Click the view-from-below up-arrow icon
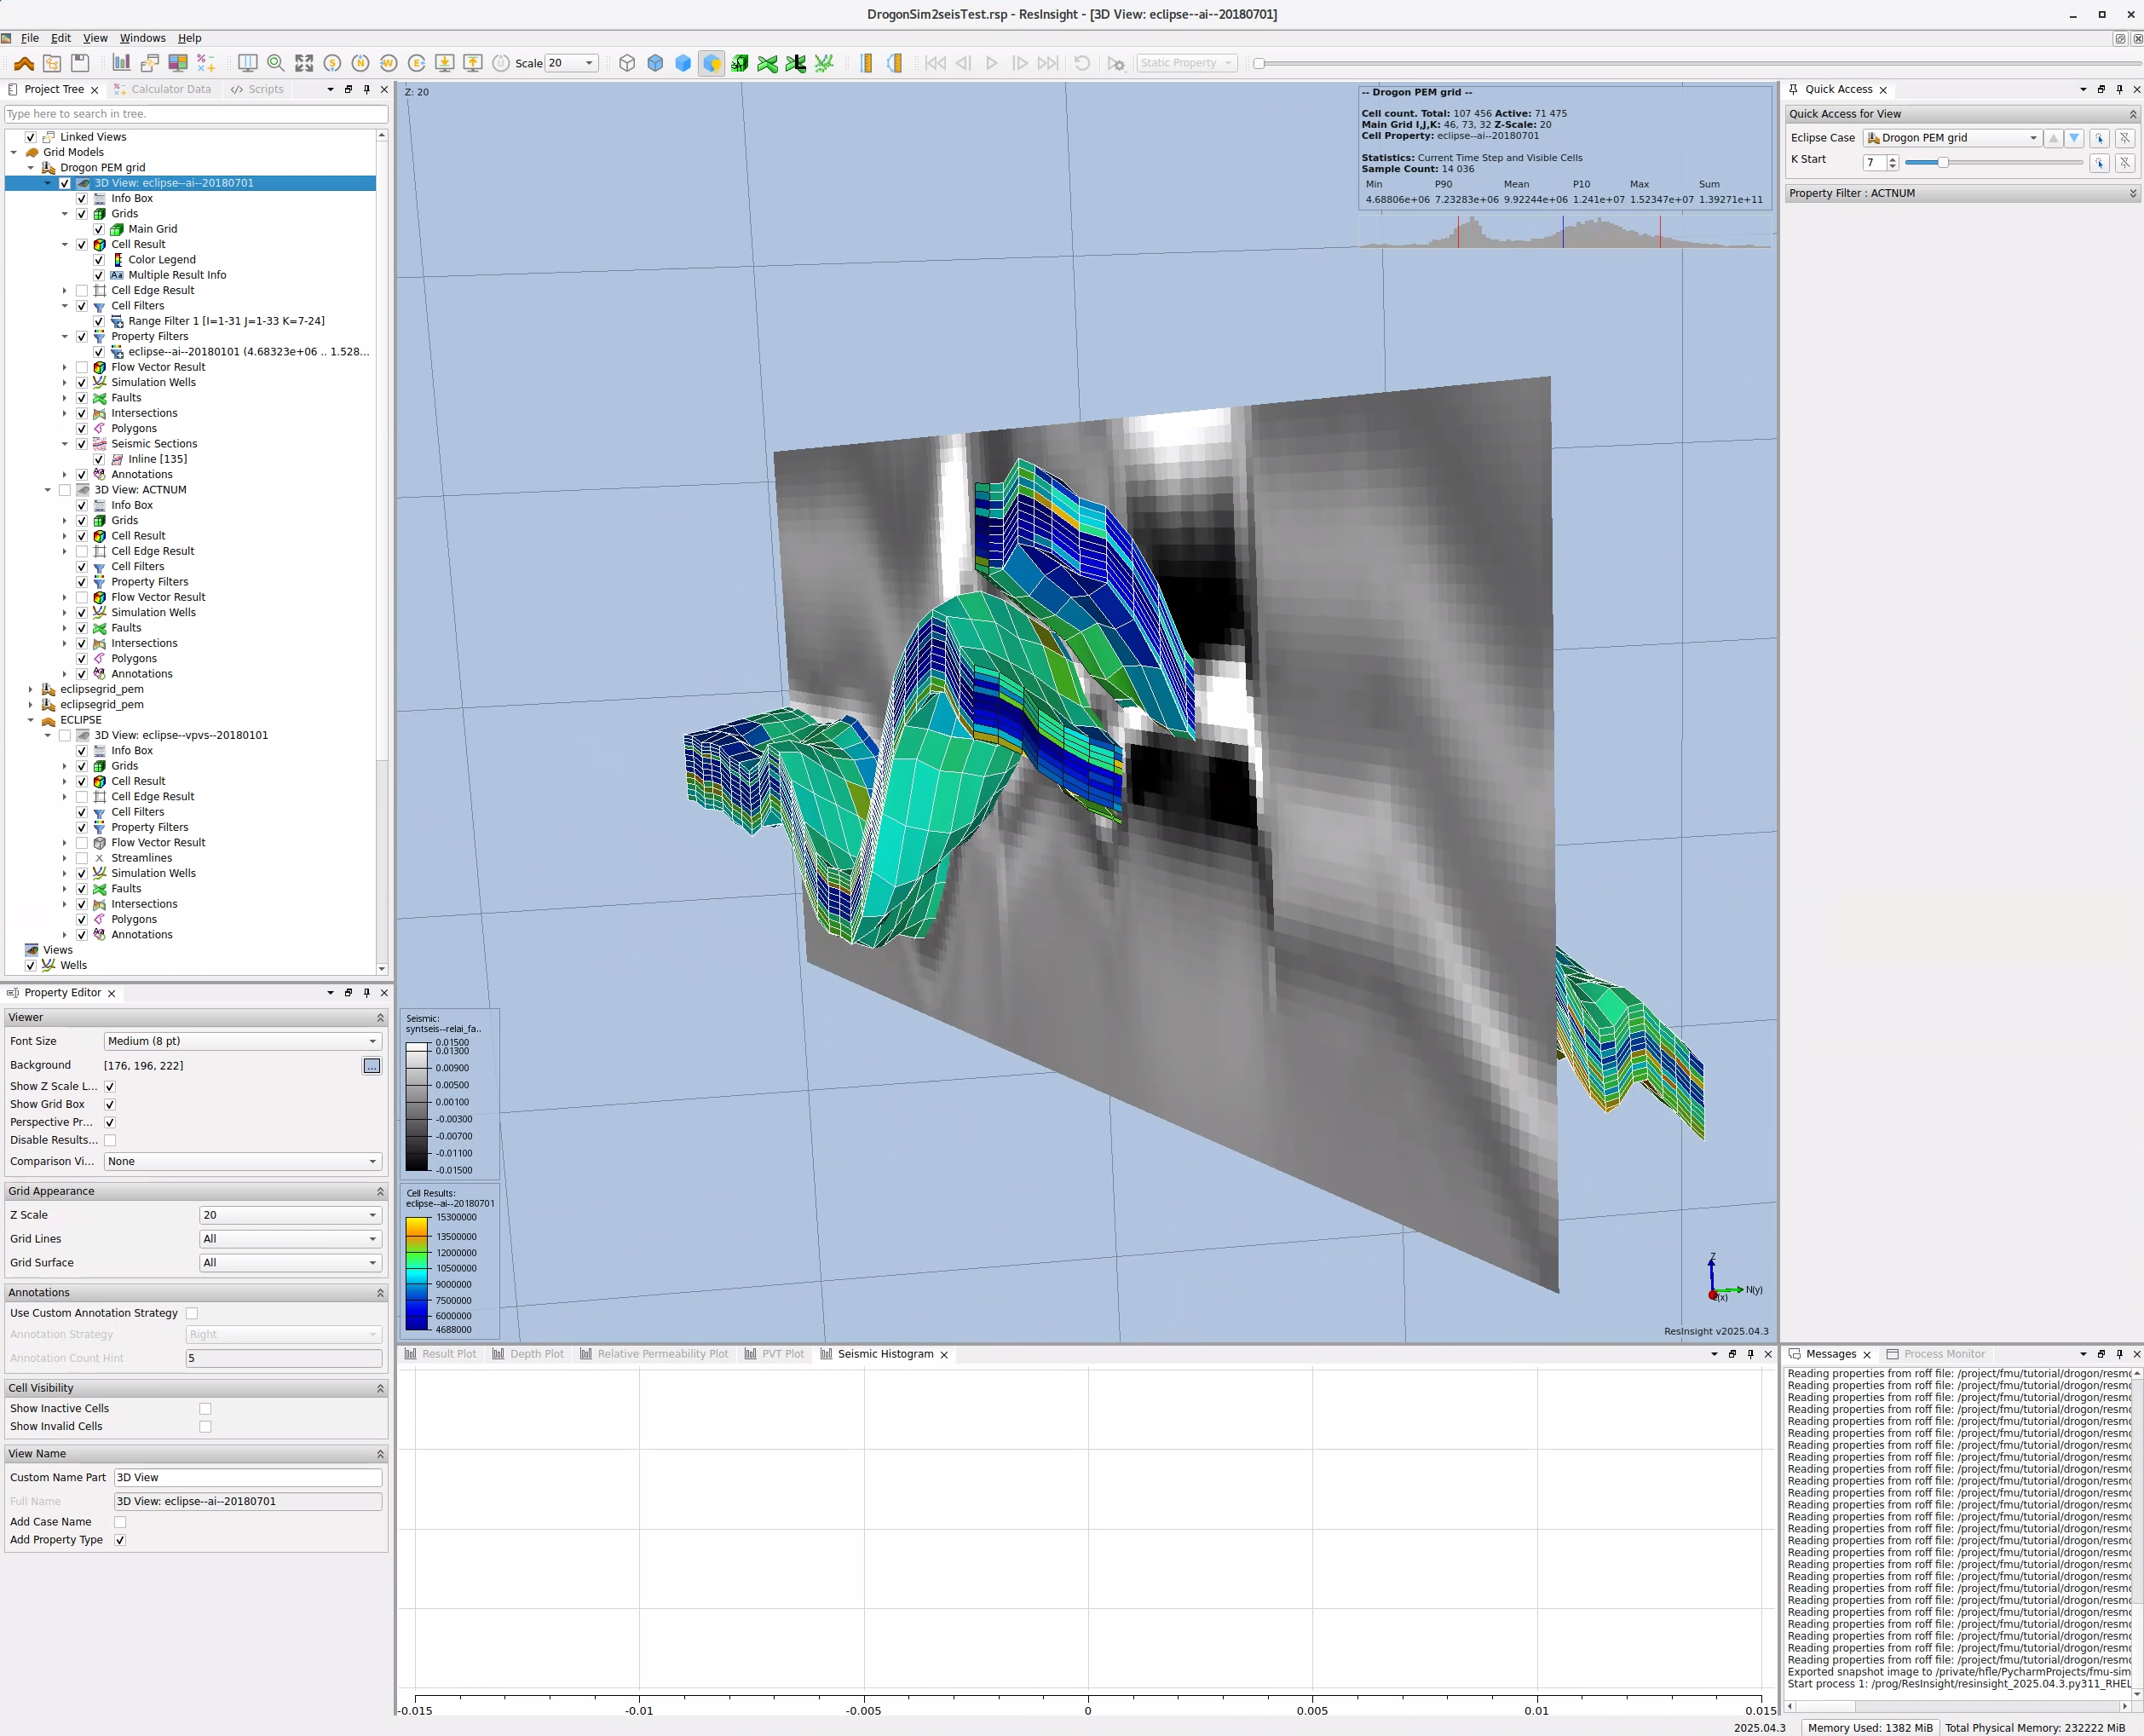This screenshot has height=1736, width=2144. pos(472,63)
